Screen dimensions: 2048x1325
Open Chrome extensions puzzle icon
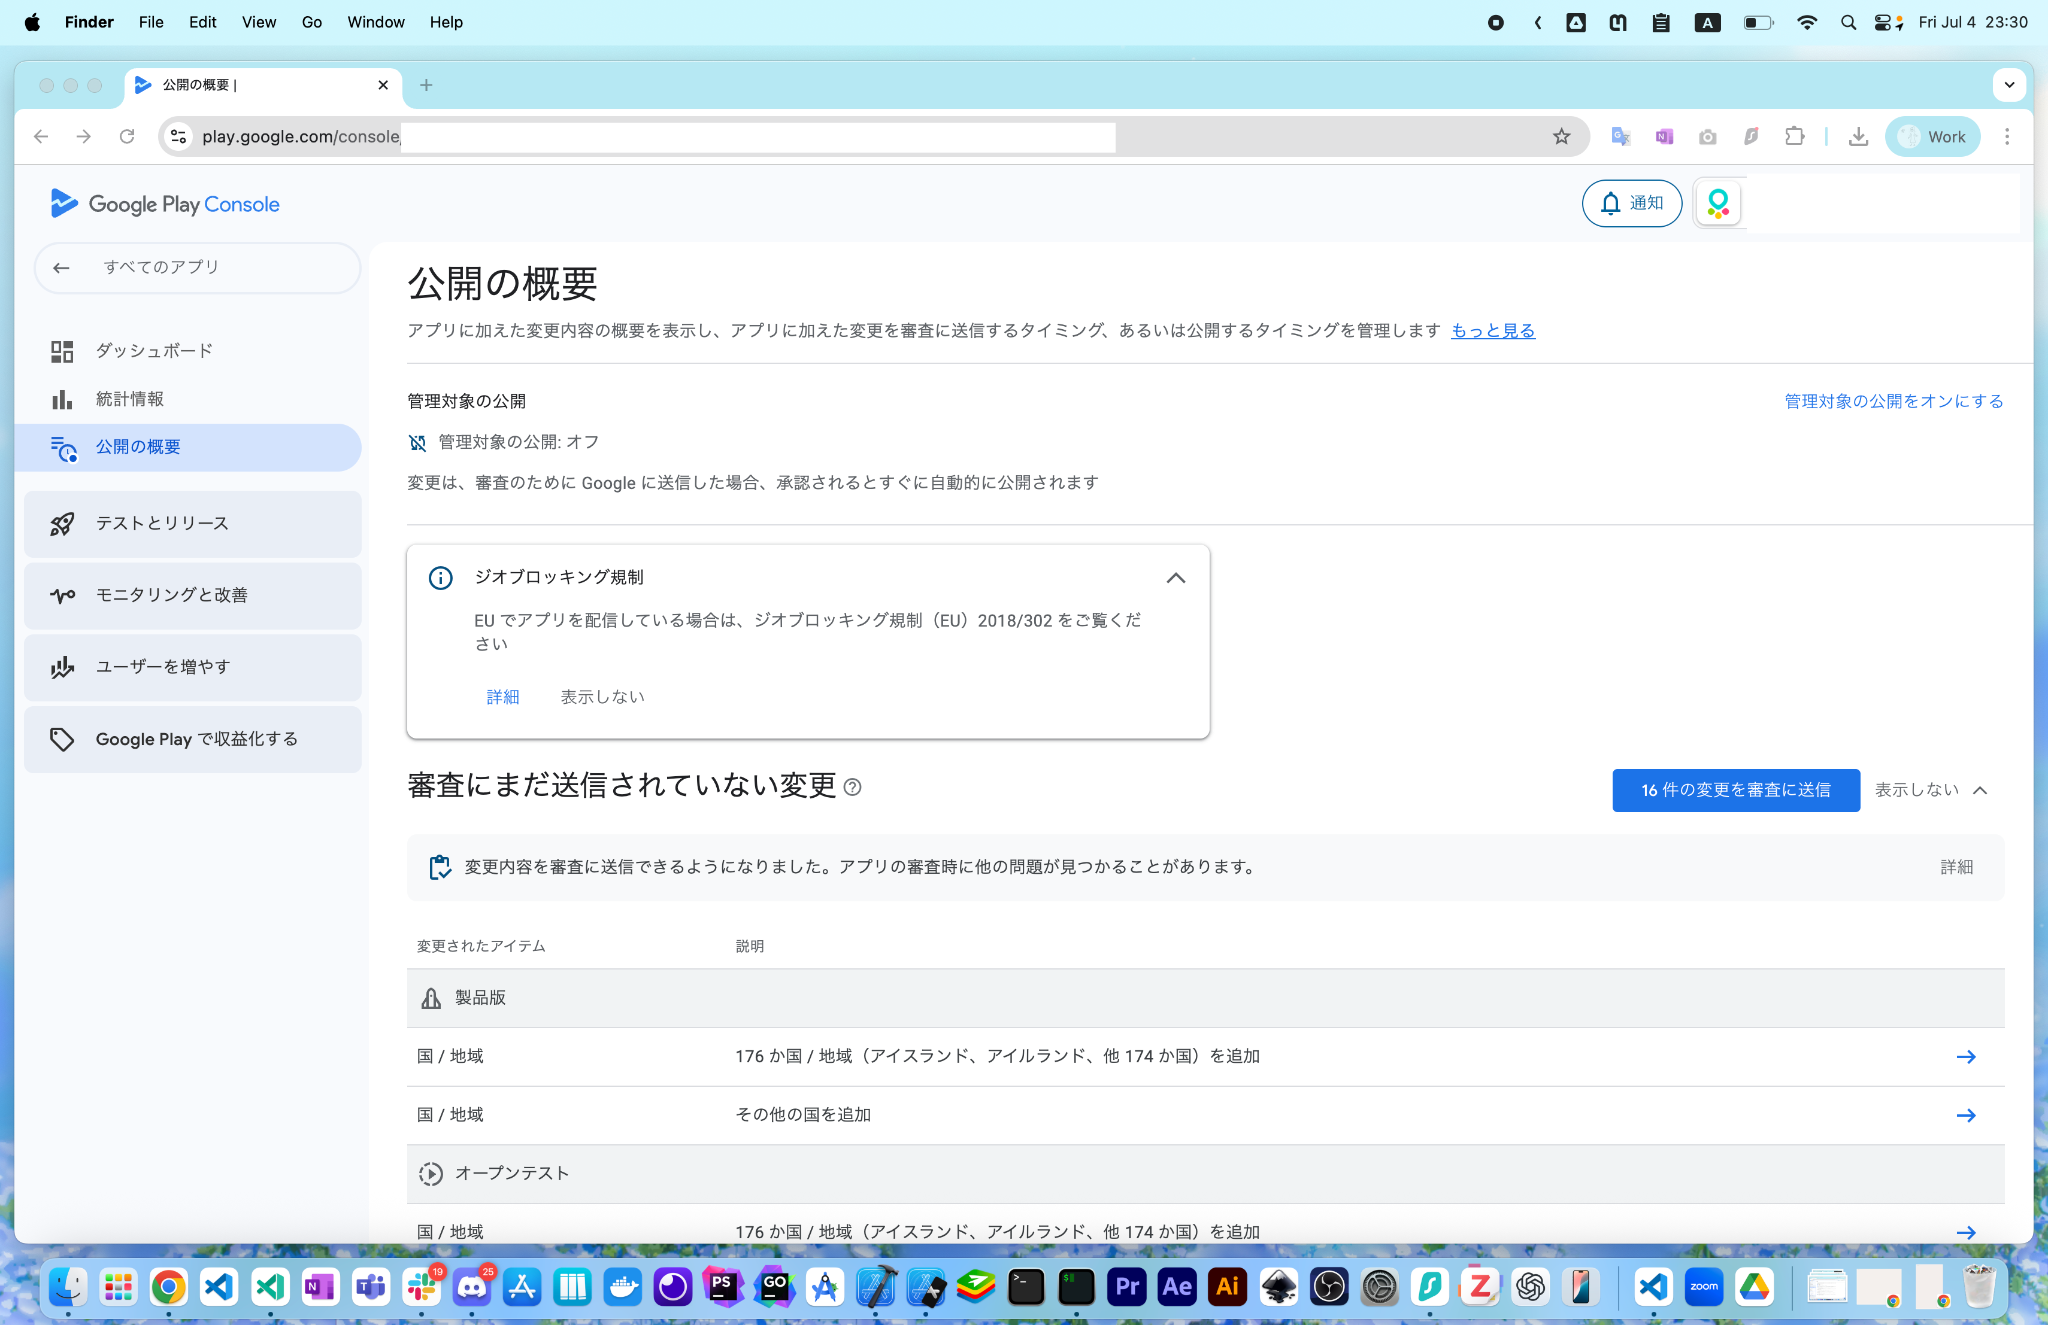(1794, 137)
